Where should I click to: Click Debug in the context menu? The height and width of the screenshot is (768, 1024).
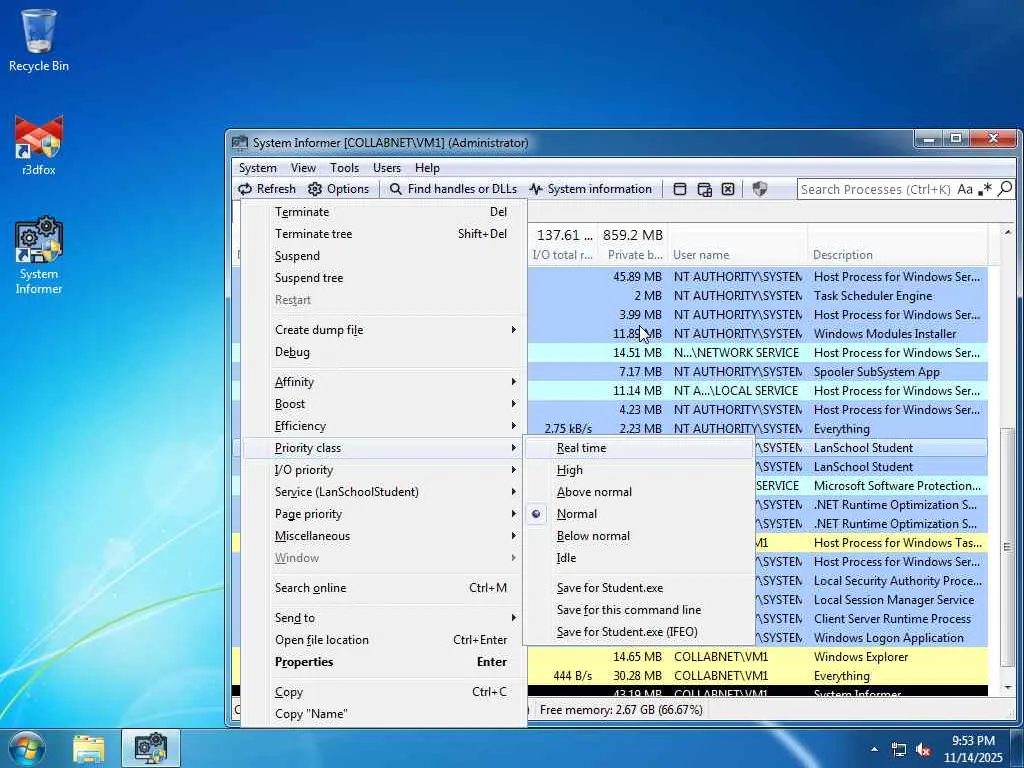[384, 352]
